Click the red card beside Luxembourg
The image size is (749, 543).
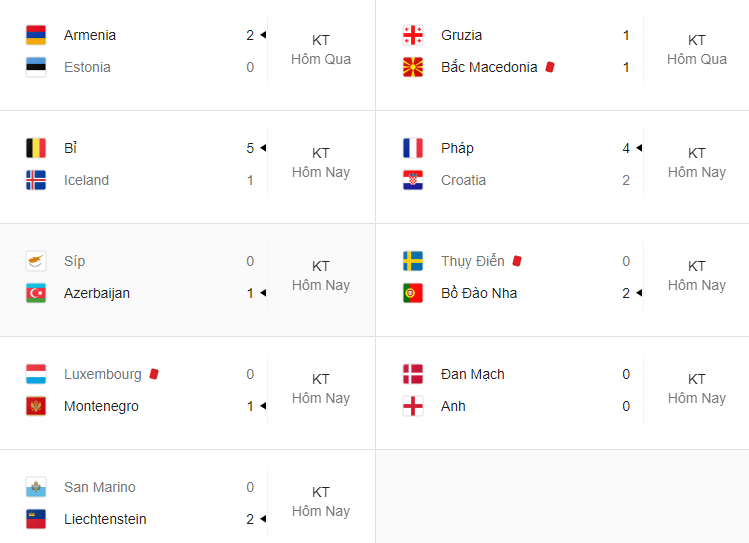click(154, 374)
